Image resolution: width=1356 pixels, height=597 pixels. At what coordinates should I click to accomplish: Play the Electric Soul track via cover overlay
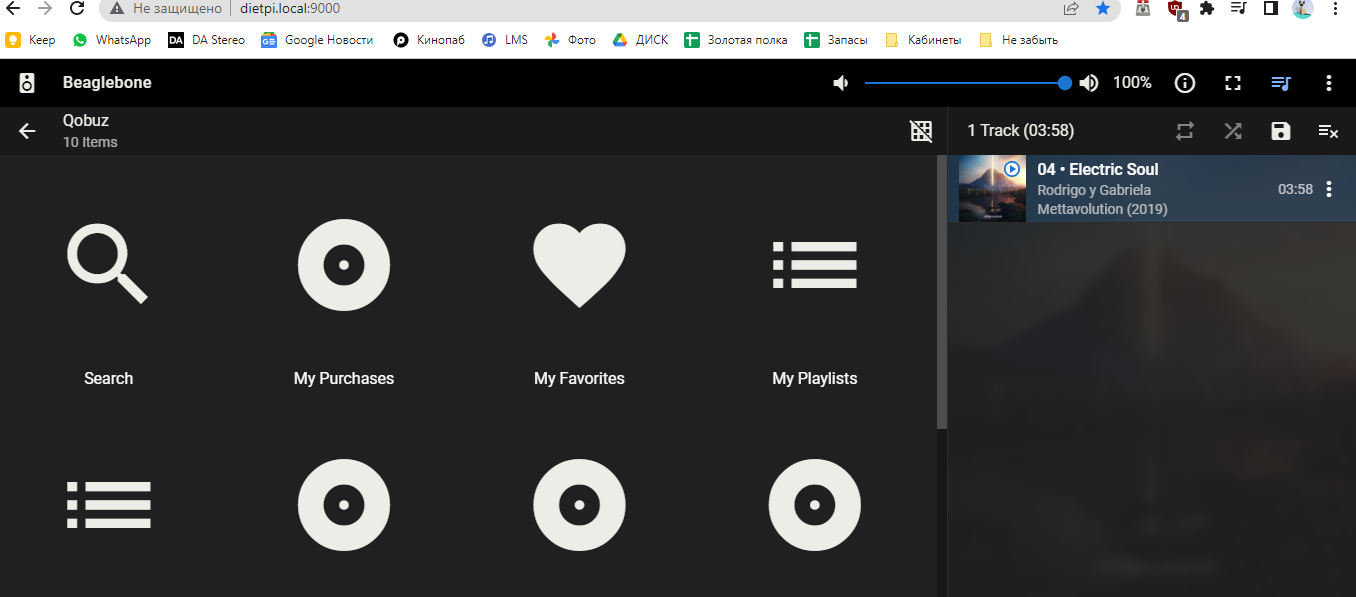[1012, 169]
